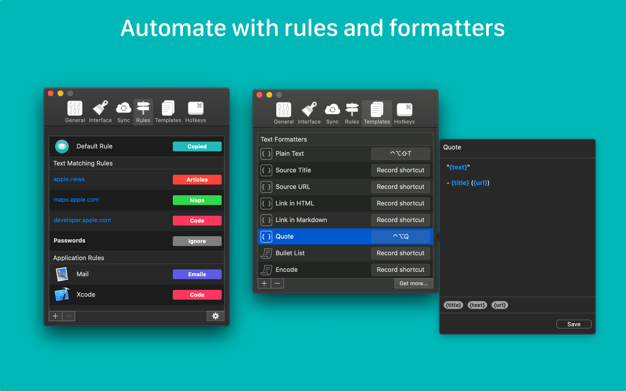626x391 pixels.
Task: Click Code tag for developer.apple.com
Action: pos(197,220)
